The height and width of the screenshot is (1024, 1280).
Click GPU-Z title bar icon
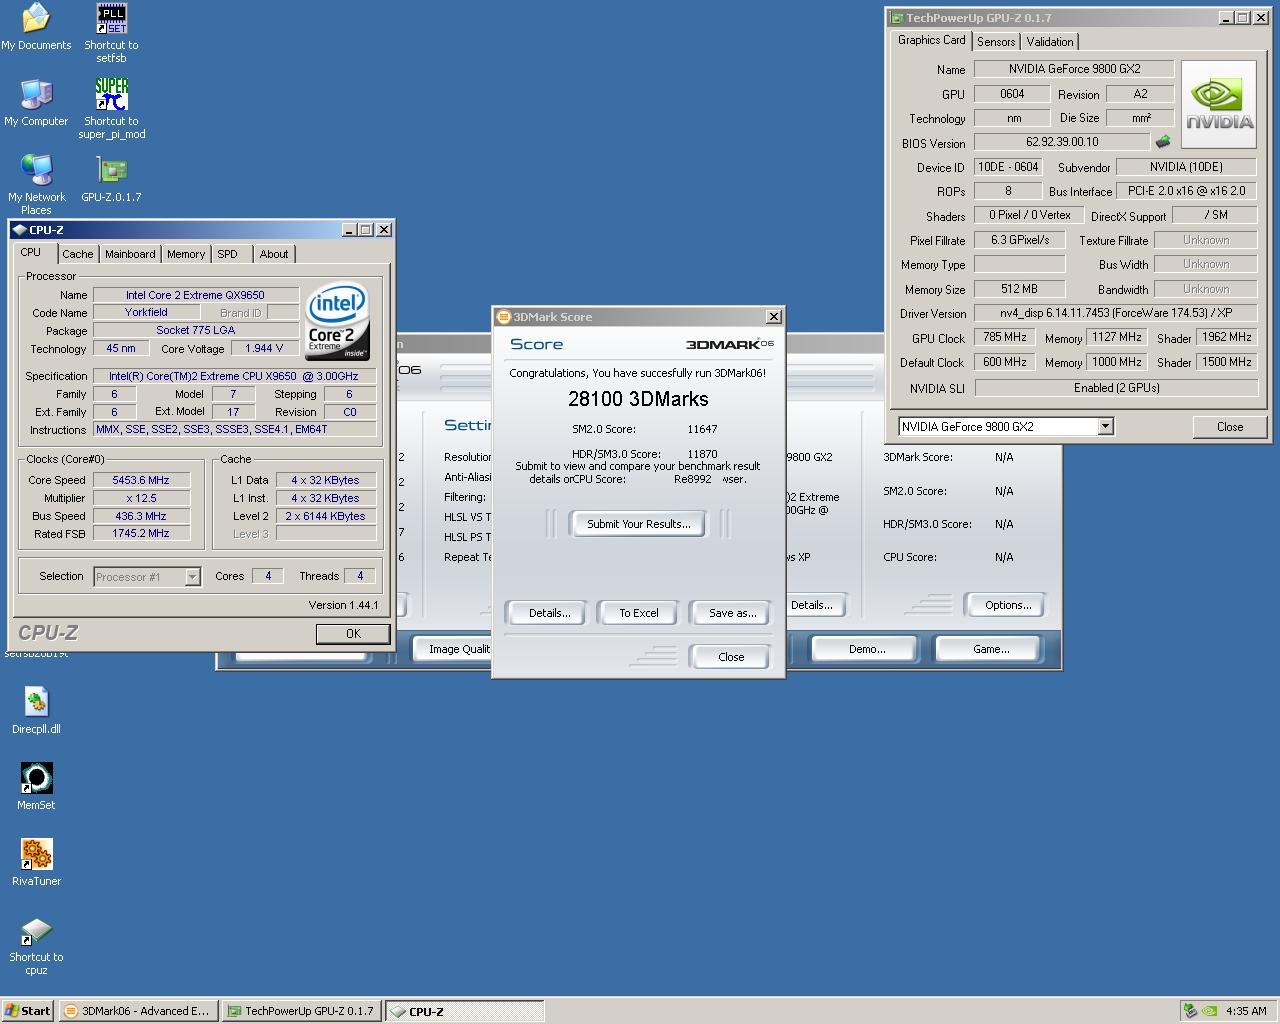[x=897, y=18]
